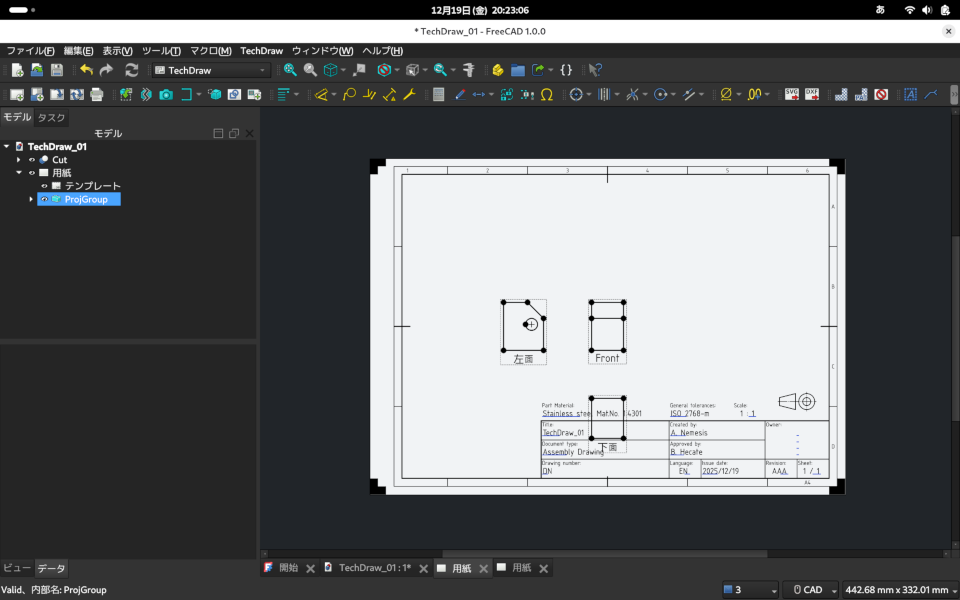Click the camera Active View icon
960x600 pixels.
(166, 95)
